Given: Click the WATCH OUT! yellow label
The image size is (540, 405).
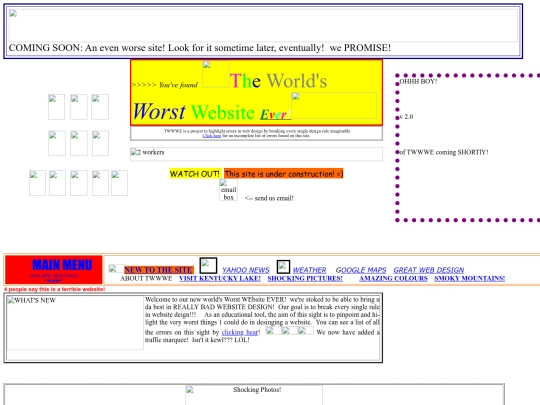Looking at the screenshot, I should coord(195,174).
